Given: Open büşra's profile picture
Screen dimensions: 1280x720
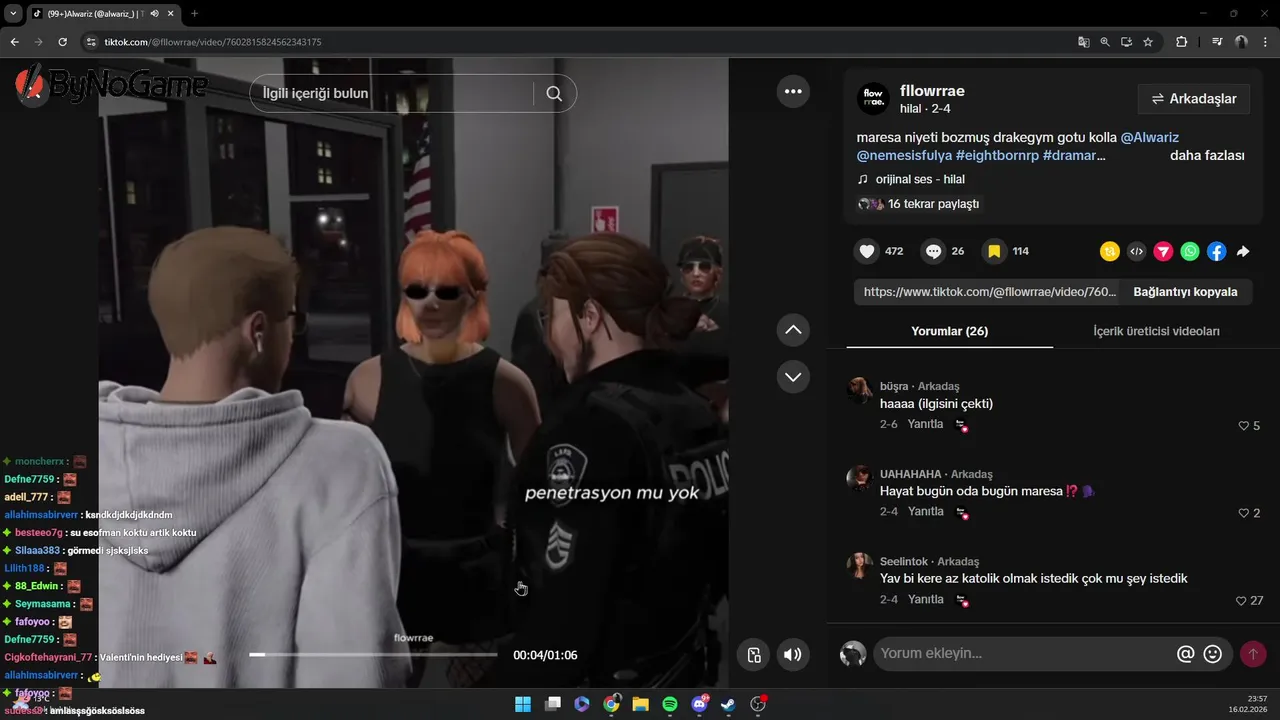Looking at the screenshot, I should pyautogui.click(x=859, y=391).
